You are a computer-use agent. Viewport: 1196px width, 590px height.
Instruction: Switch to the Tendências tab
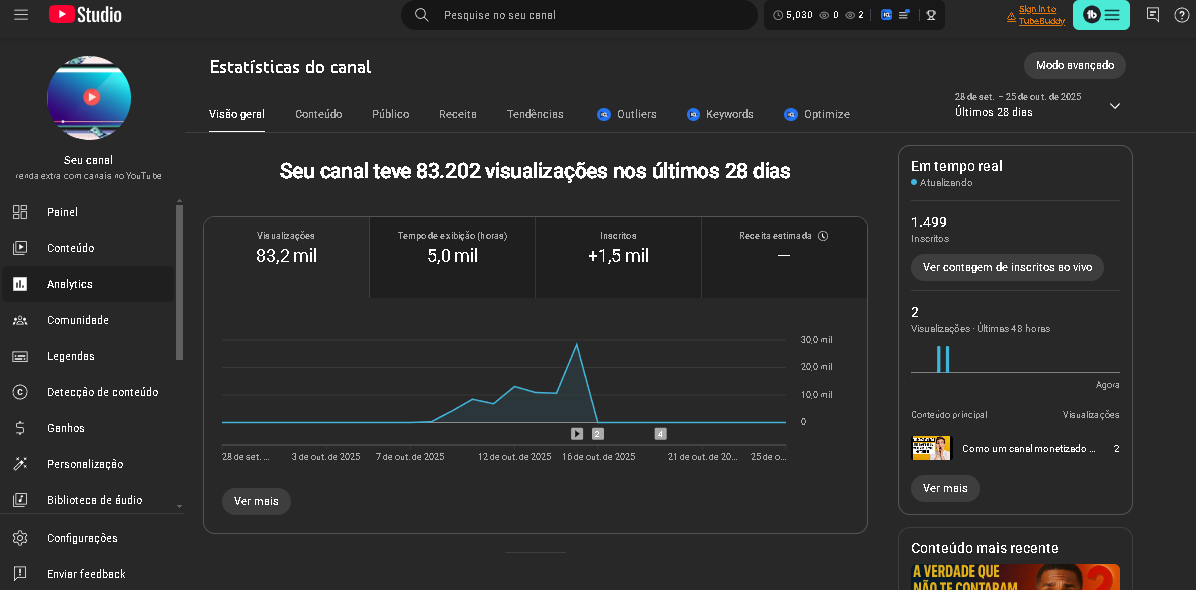click(x=535, y=114)
